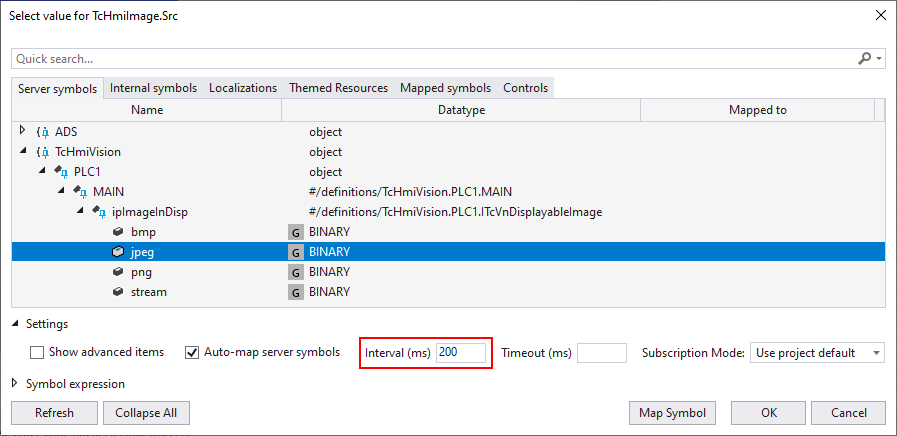This screenshot has height=436, width=897.
Task: Click the stream cube icon
Action: coord(118,291)
